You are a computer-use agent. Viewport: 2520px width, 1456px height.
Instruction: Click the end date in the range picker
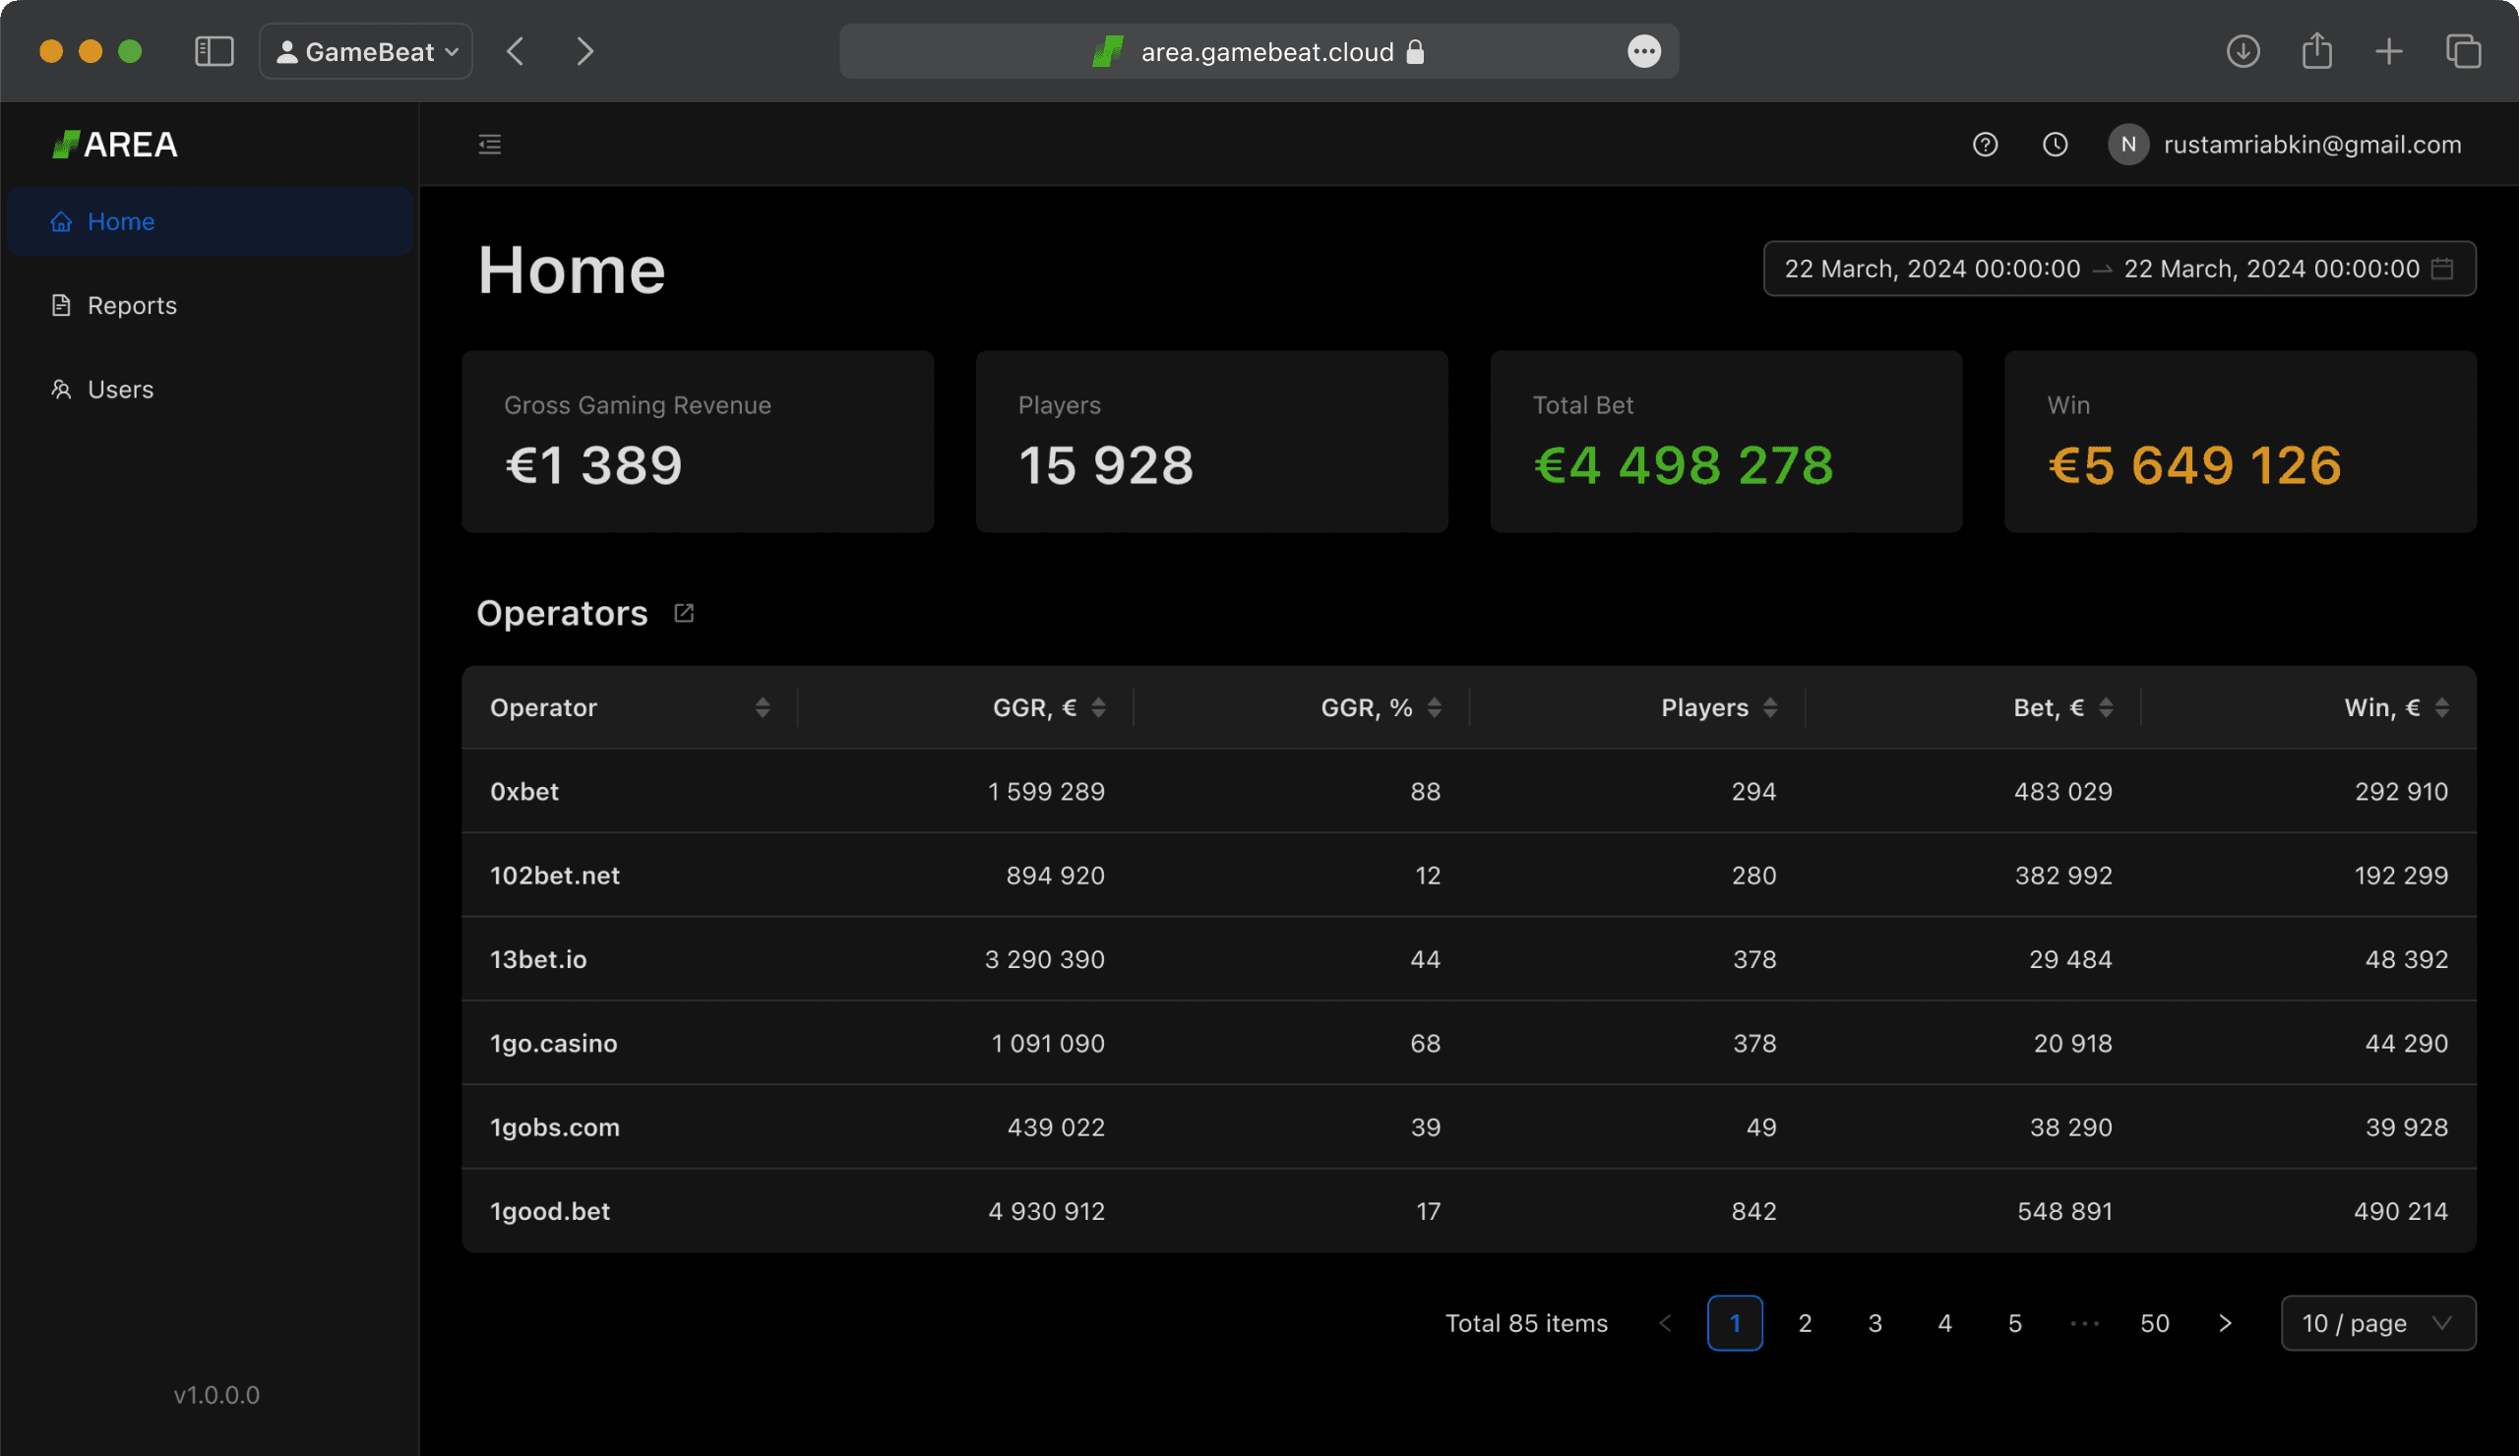coord(2271,268)
